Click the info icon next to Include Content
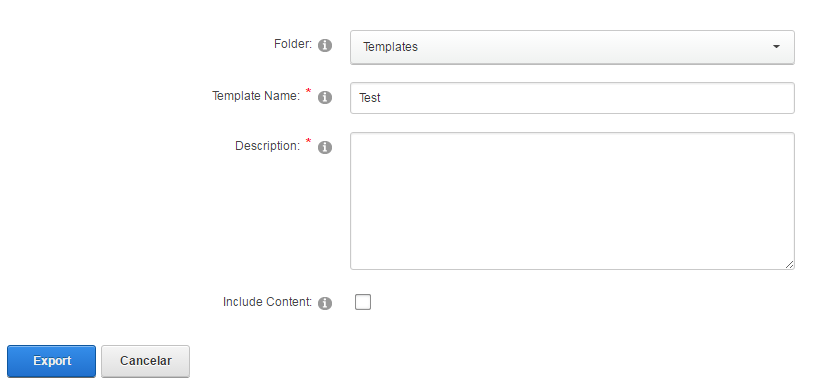This screenshot has height=382, width=836. tap(325, 303)
